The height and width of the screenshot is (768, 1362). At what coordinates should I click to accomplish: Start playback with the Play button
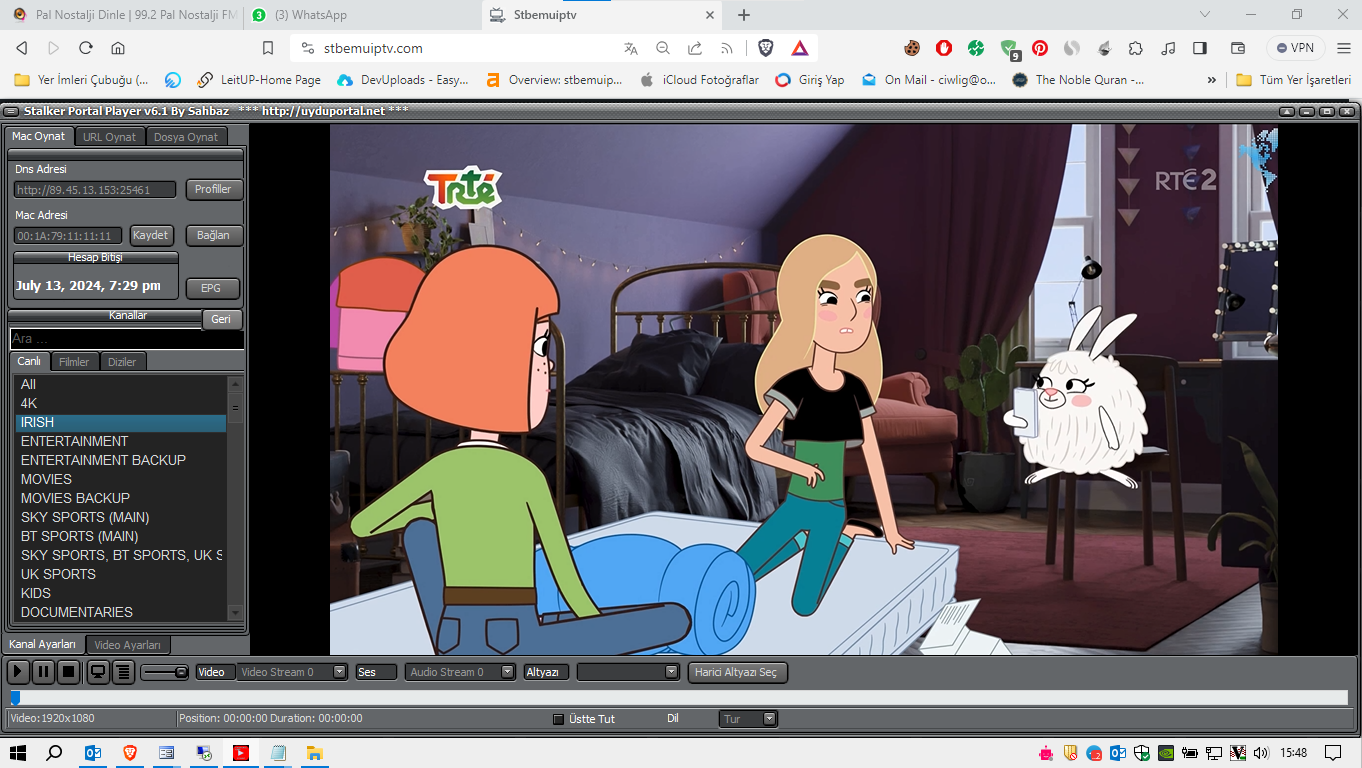tap(18, 672)
